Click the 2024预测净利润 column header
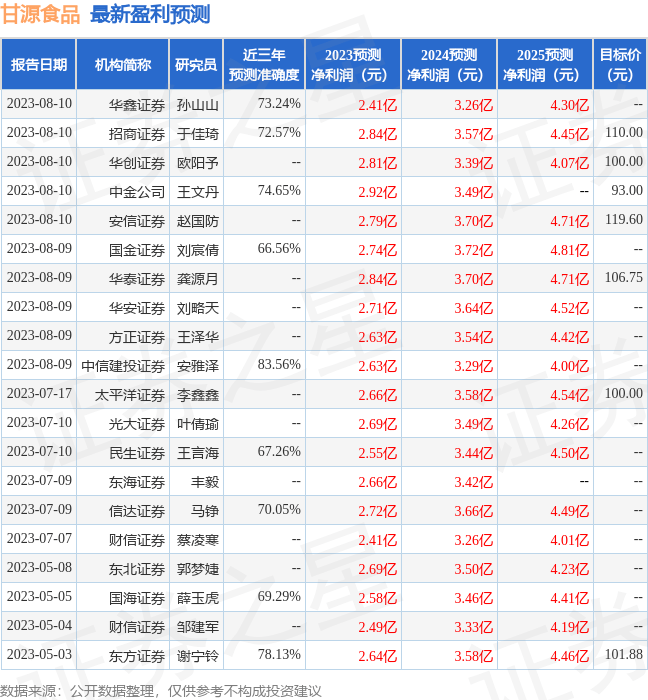Viewport: 648px width, 700px height. pyautogui.click(x=449, y=65)
